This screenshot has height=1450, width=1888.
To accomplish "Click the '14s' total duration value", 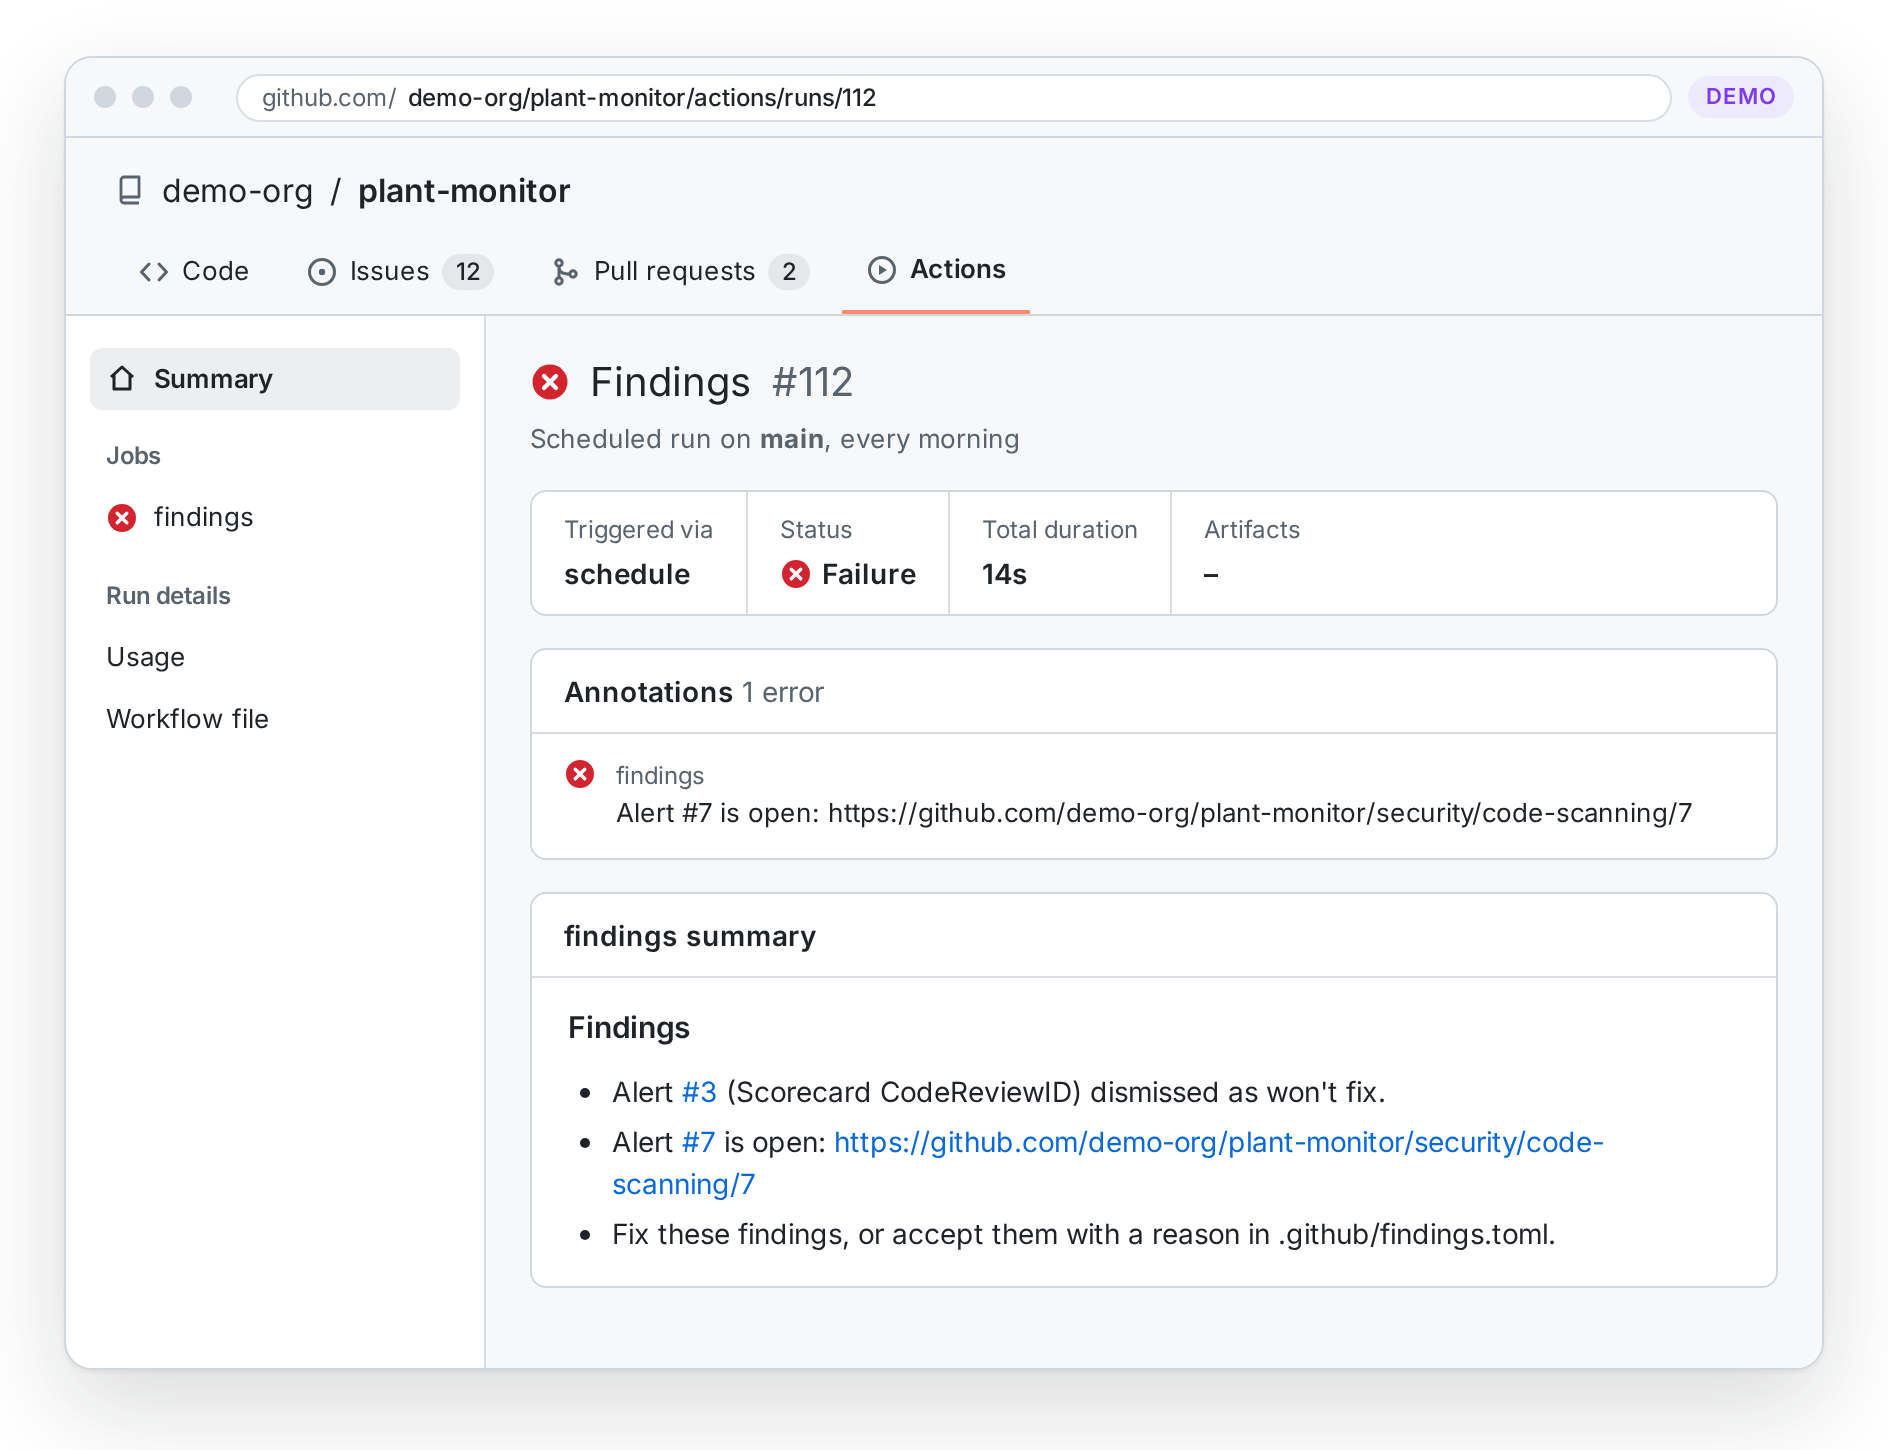I will 1004,574.
